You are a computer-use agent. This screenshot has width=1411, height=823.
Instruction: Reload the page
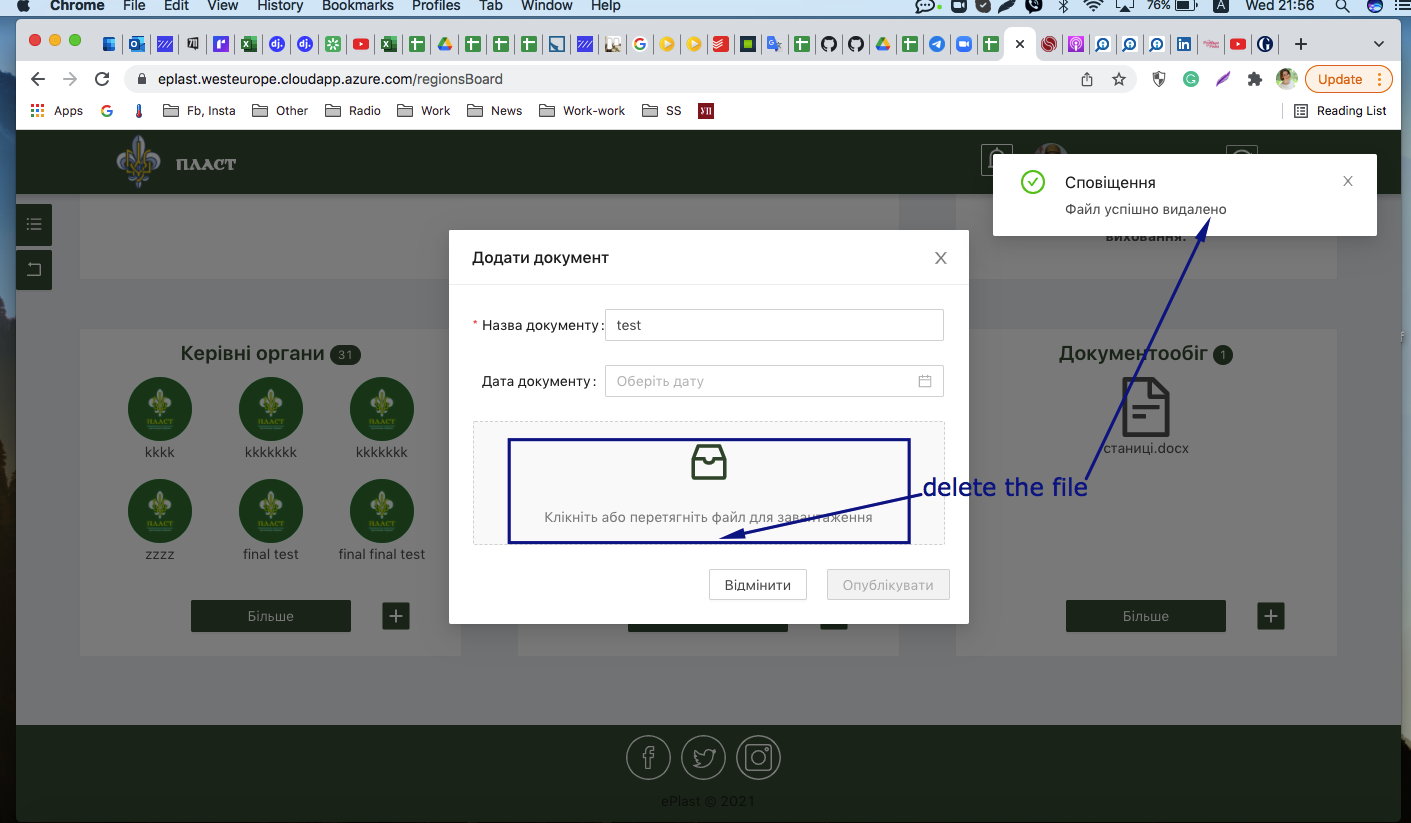point(102,79)
